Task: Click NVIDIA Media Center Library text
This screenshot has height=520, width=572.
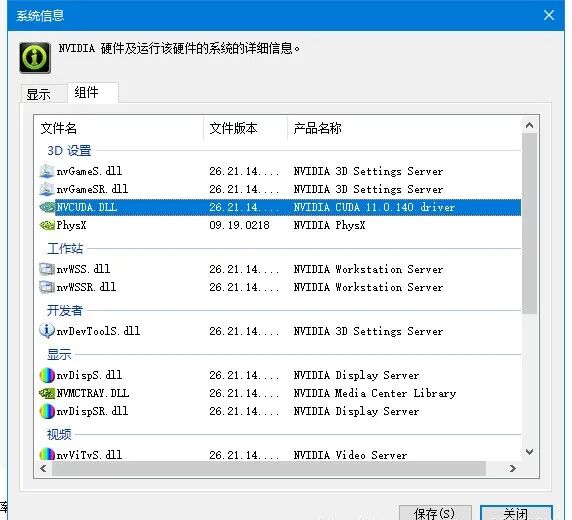Action: click(375, 393)
